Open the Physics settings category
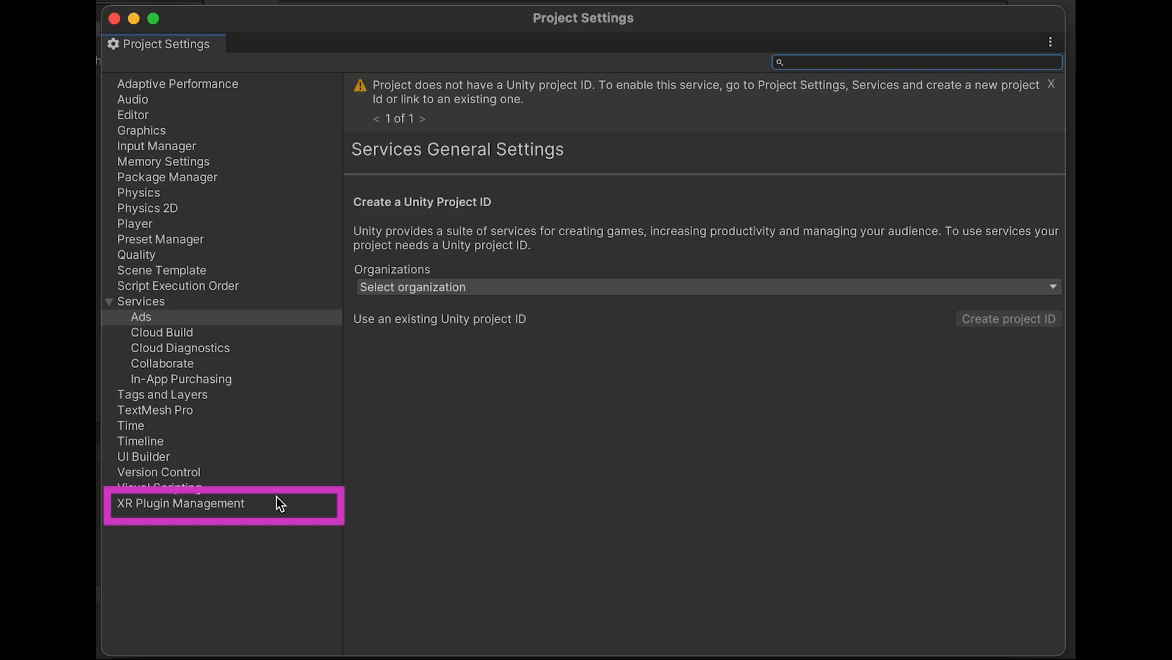Viewport: 1172px width, 660px height. coord(138,193)
